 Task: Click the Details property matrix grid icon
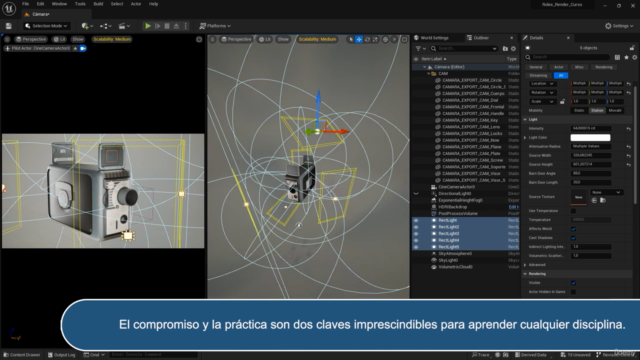(x=618, y=57)
